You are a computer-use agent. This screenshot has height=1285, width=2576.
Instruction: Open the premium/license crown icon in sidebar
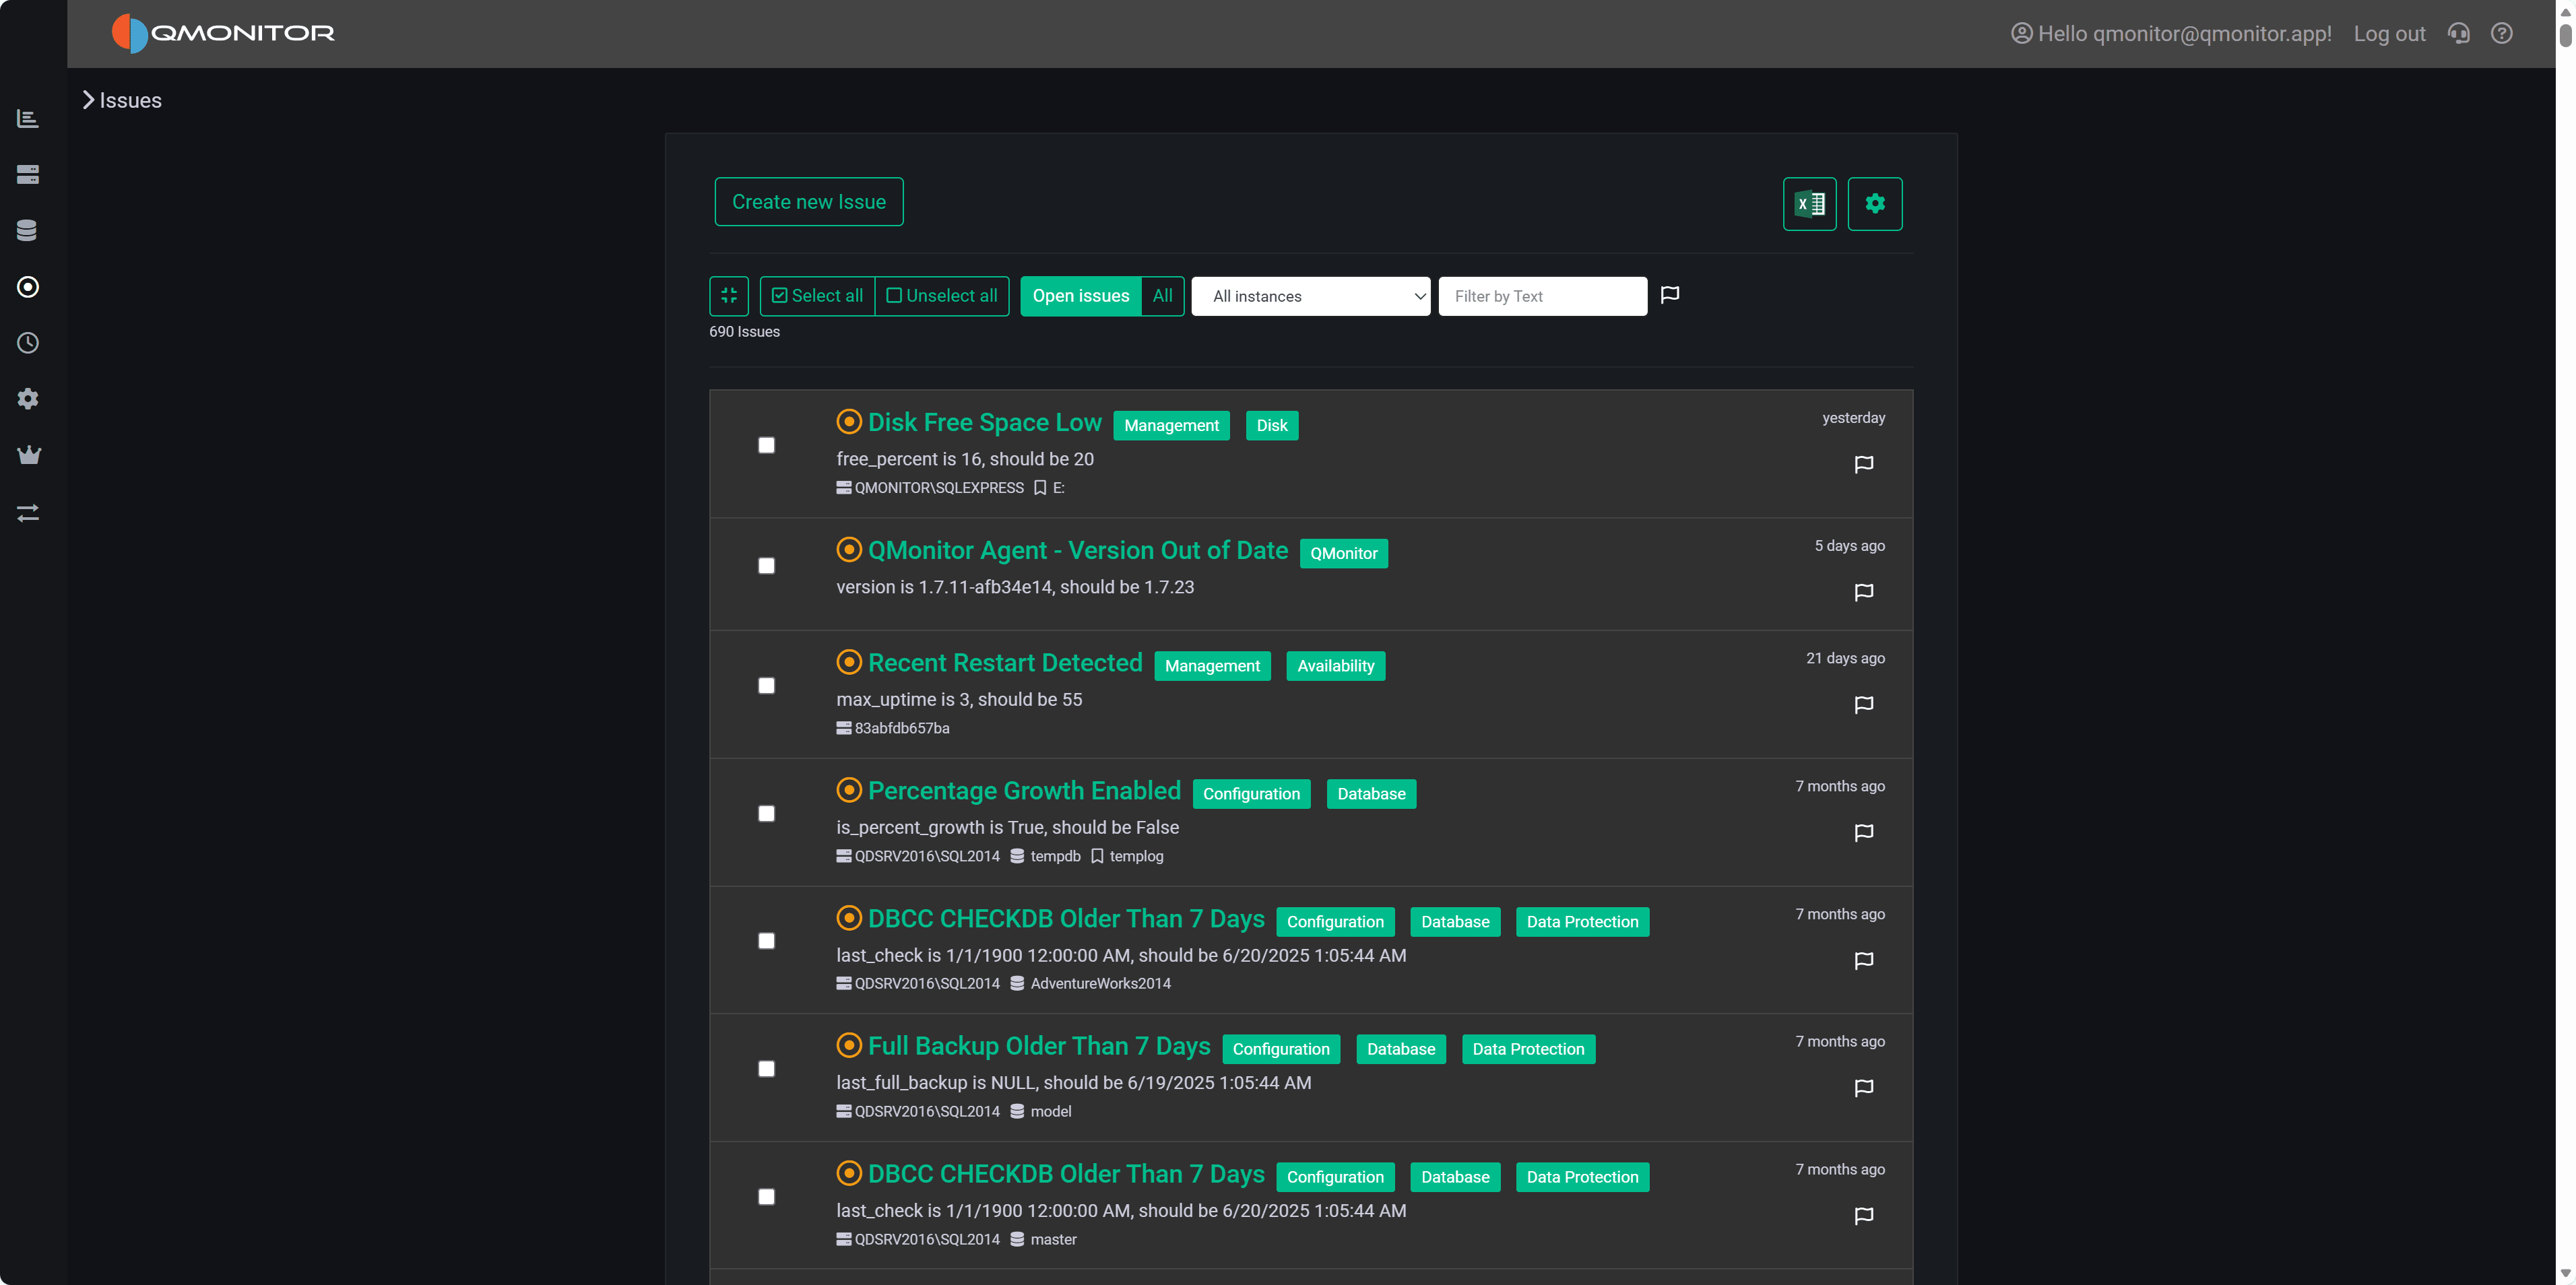(28, 455)
